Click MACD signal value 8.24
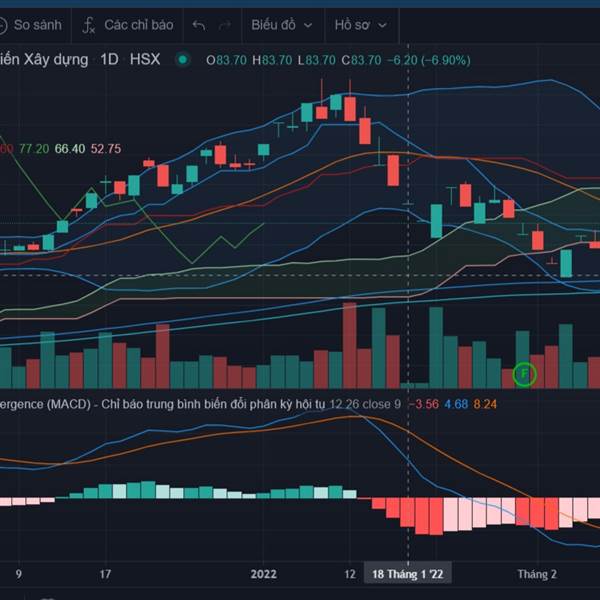The image size is (600, 600). pos(485,404)
